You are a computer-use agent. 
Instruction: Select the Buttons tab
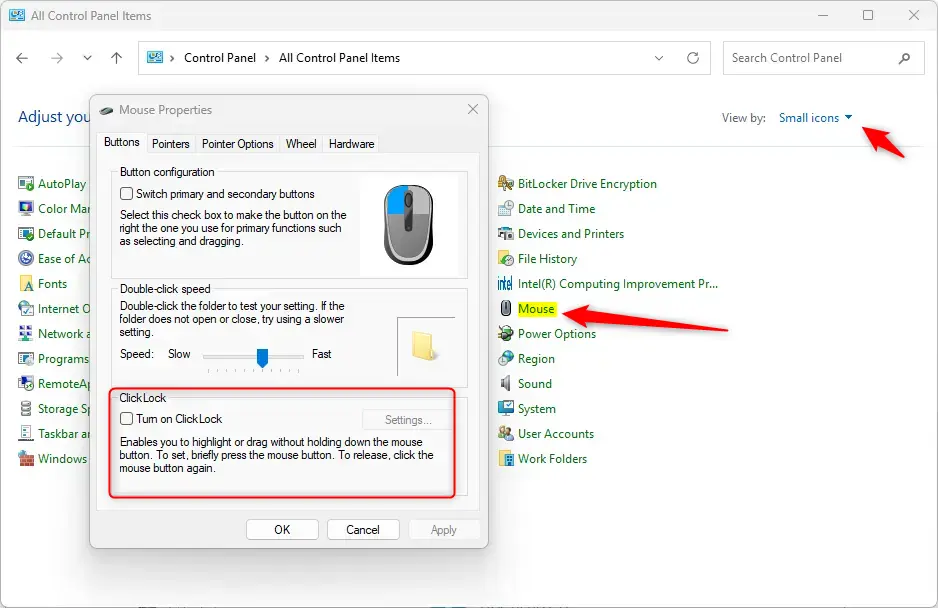coord(121,142)
